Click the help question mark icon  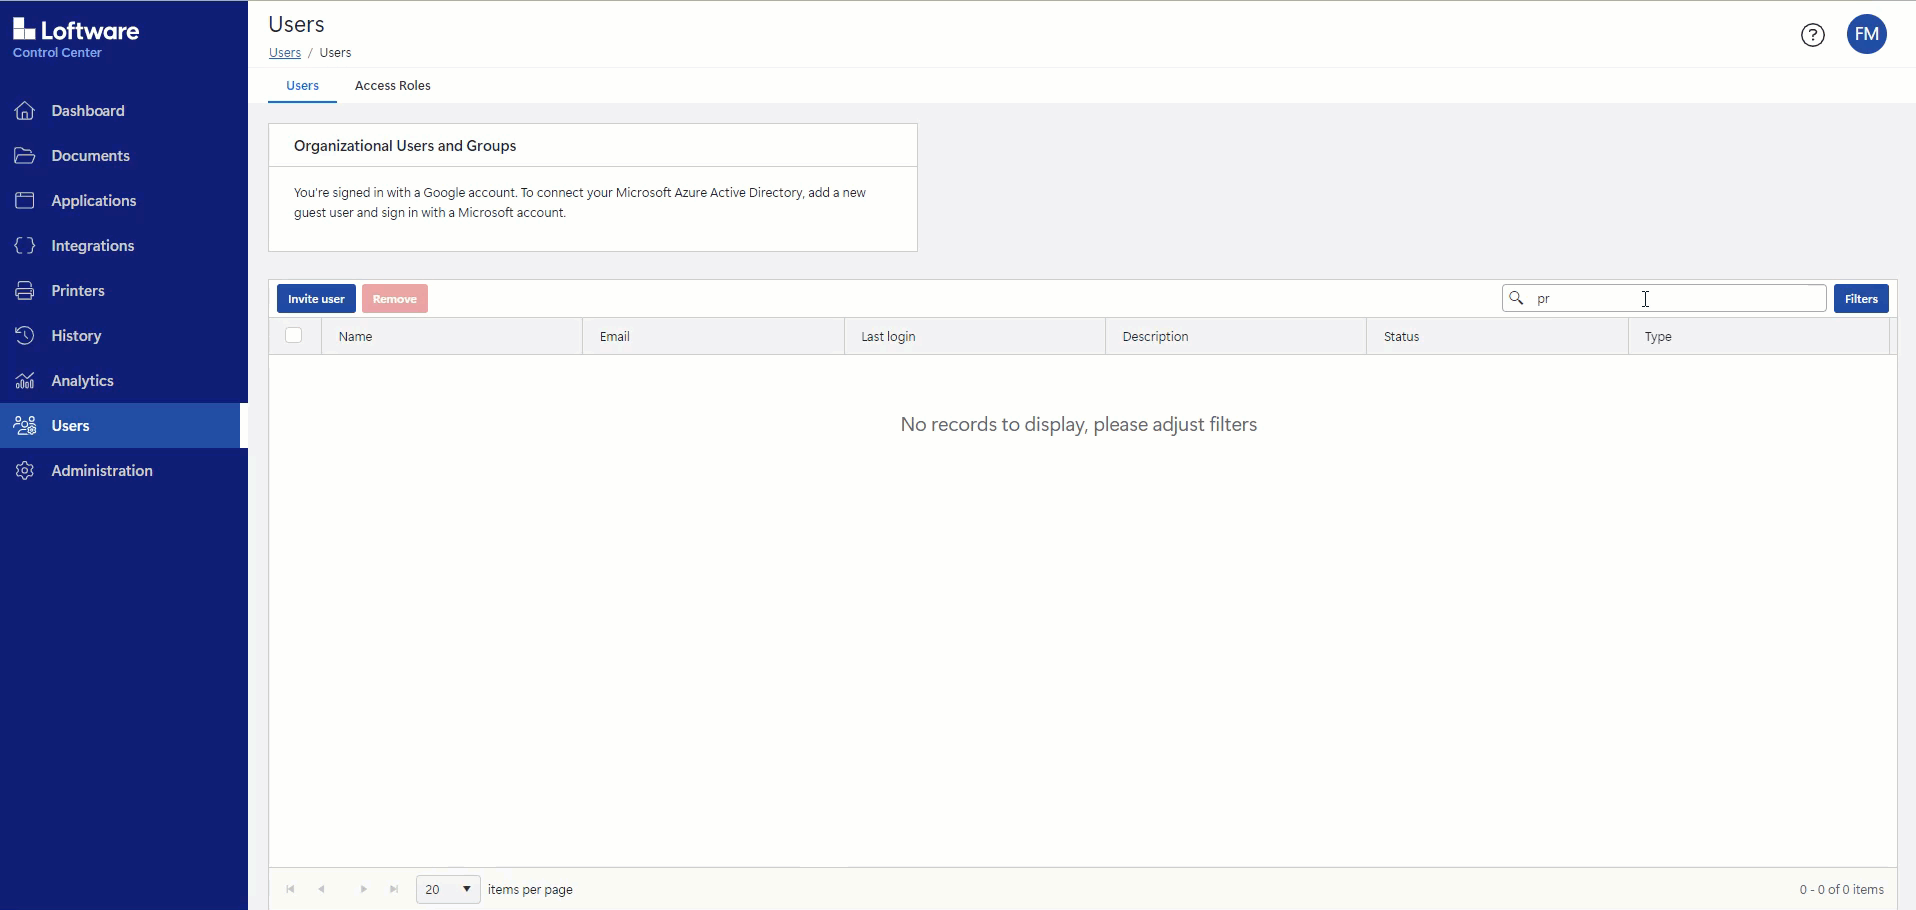pos(1812,34)
